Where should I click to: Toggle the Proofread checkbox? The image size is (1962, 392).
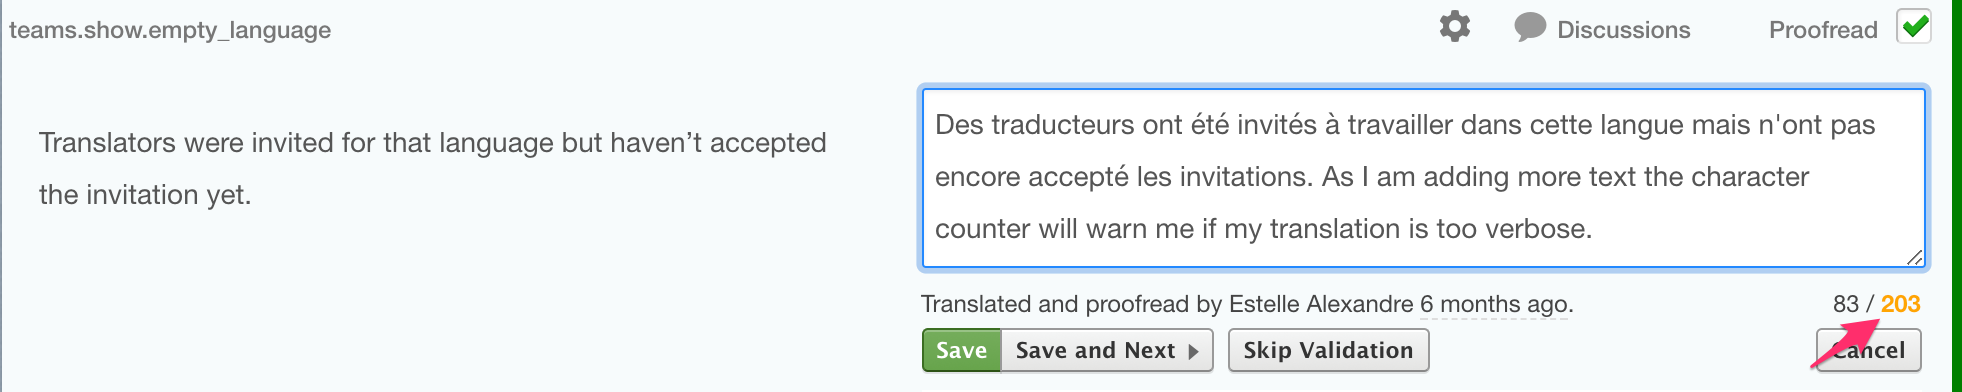(1914, 27)
